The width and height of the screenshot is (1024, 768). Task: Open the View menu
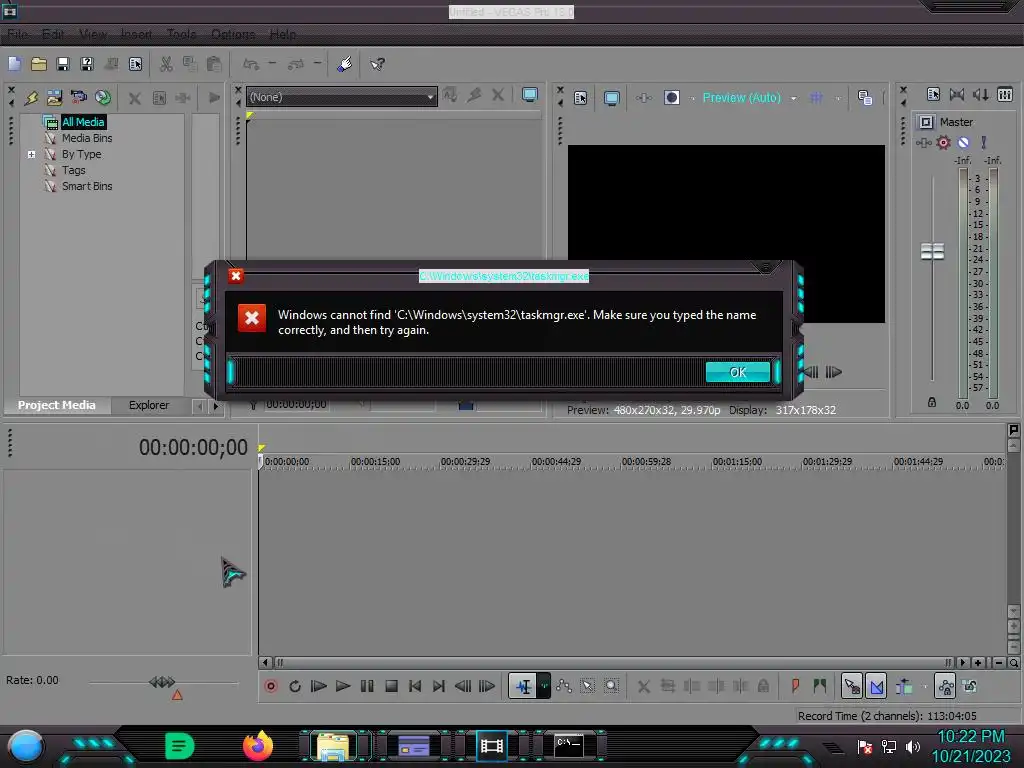[93, 34]
